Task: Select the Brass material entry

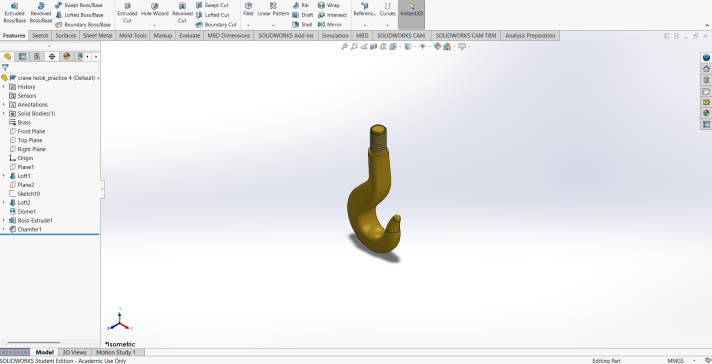Action: (20, 123)
